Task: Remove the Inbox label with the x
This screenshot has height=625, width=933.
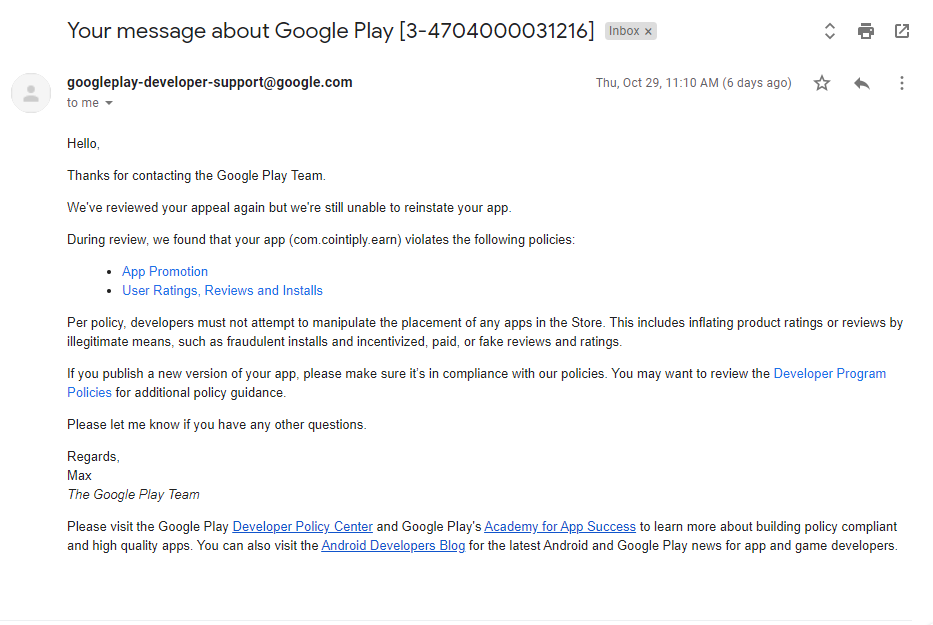Action: click(648, 32)
